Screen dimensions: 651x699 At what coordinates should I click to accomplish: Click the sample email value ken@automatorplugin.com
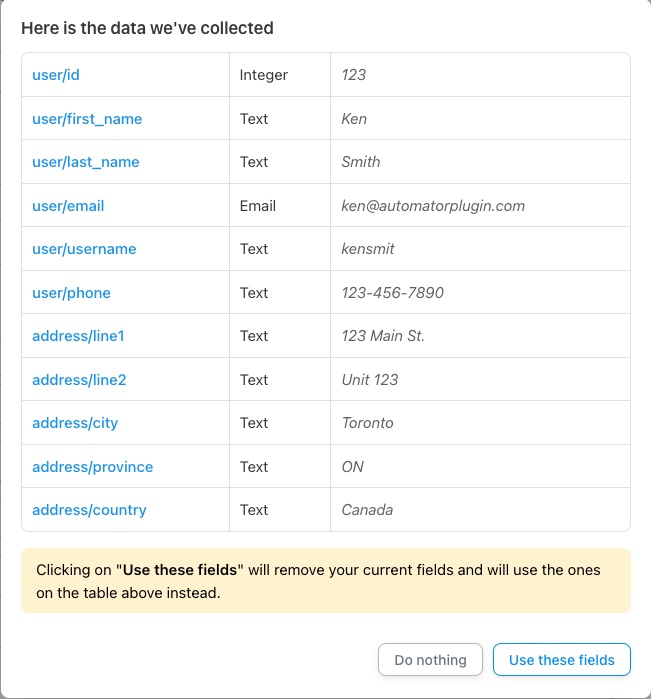[x=433, y=206]
